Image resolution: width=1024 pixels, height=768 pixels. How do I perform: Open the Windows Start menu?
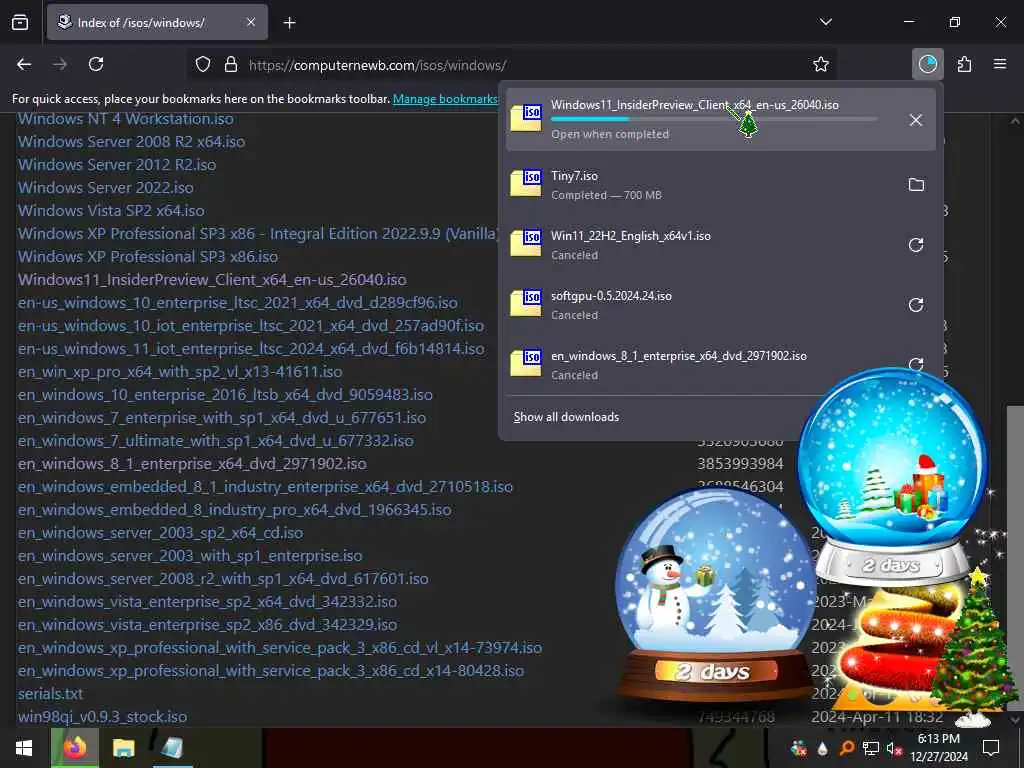[24, 748]
